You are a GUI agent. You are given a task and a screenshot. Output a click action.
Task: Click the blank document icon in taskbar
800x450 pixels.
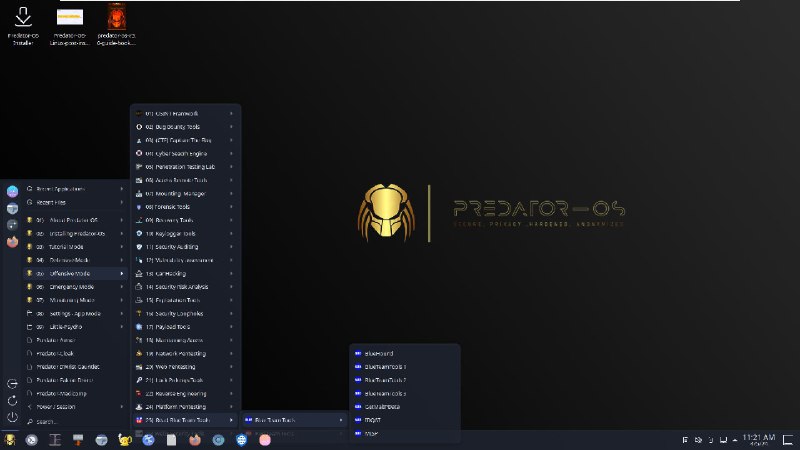click(x=171, y=440)
